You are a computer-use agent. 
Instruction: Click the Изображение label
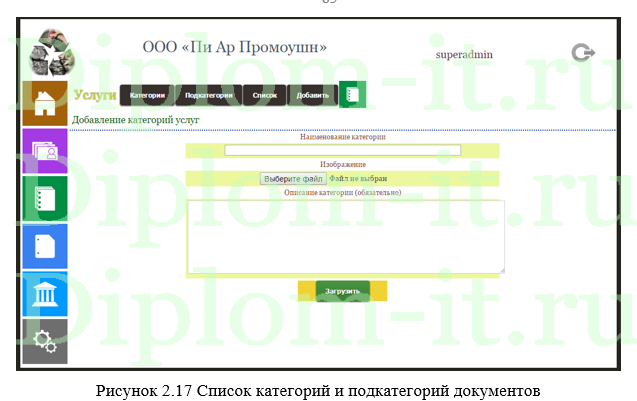pyautogui.click(x=343, y=164)
